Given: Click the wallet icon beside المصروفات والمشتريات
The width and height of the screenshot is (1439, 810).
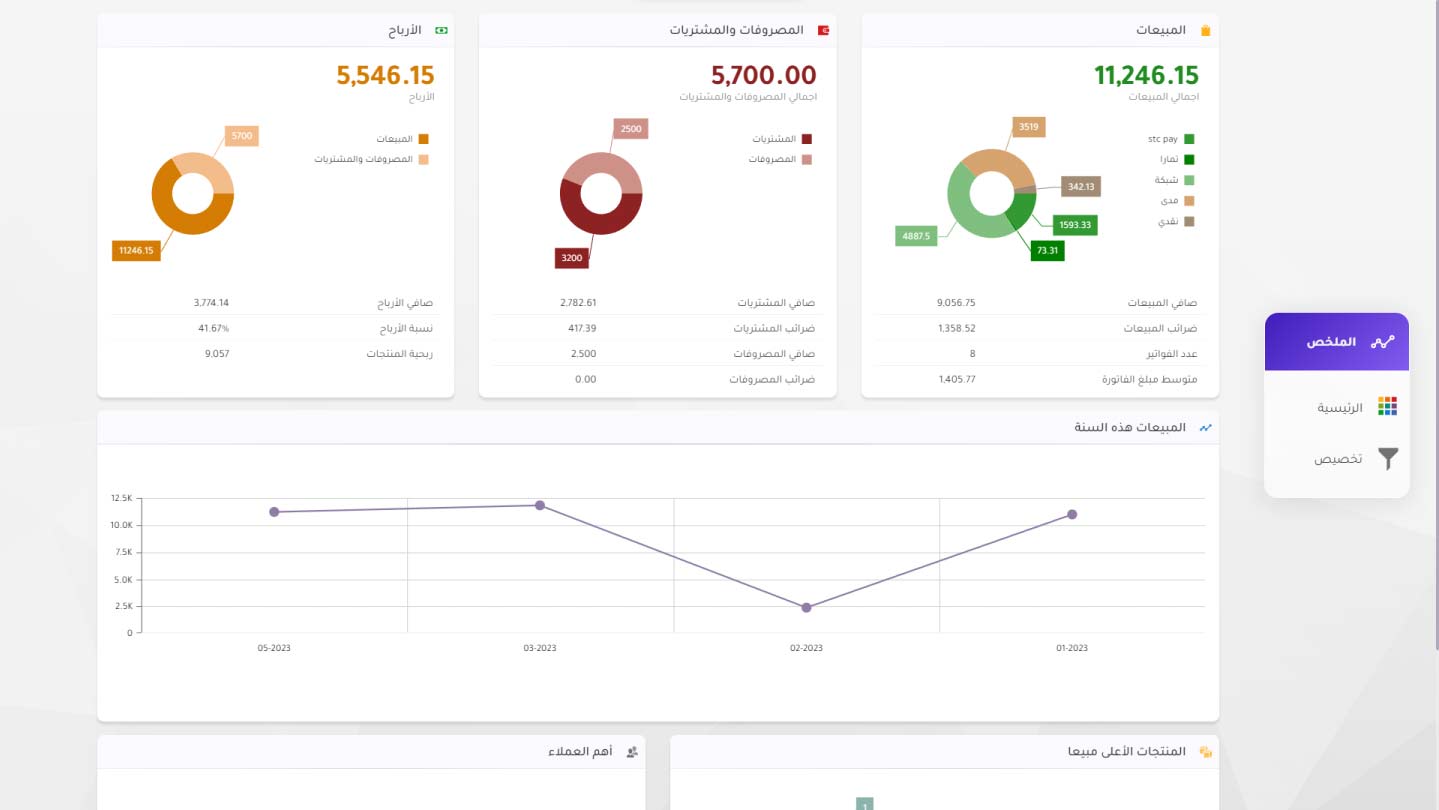Looking at the screenshot, I should point(823,31).
